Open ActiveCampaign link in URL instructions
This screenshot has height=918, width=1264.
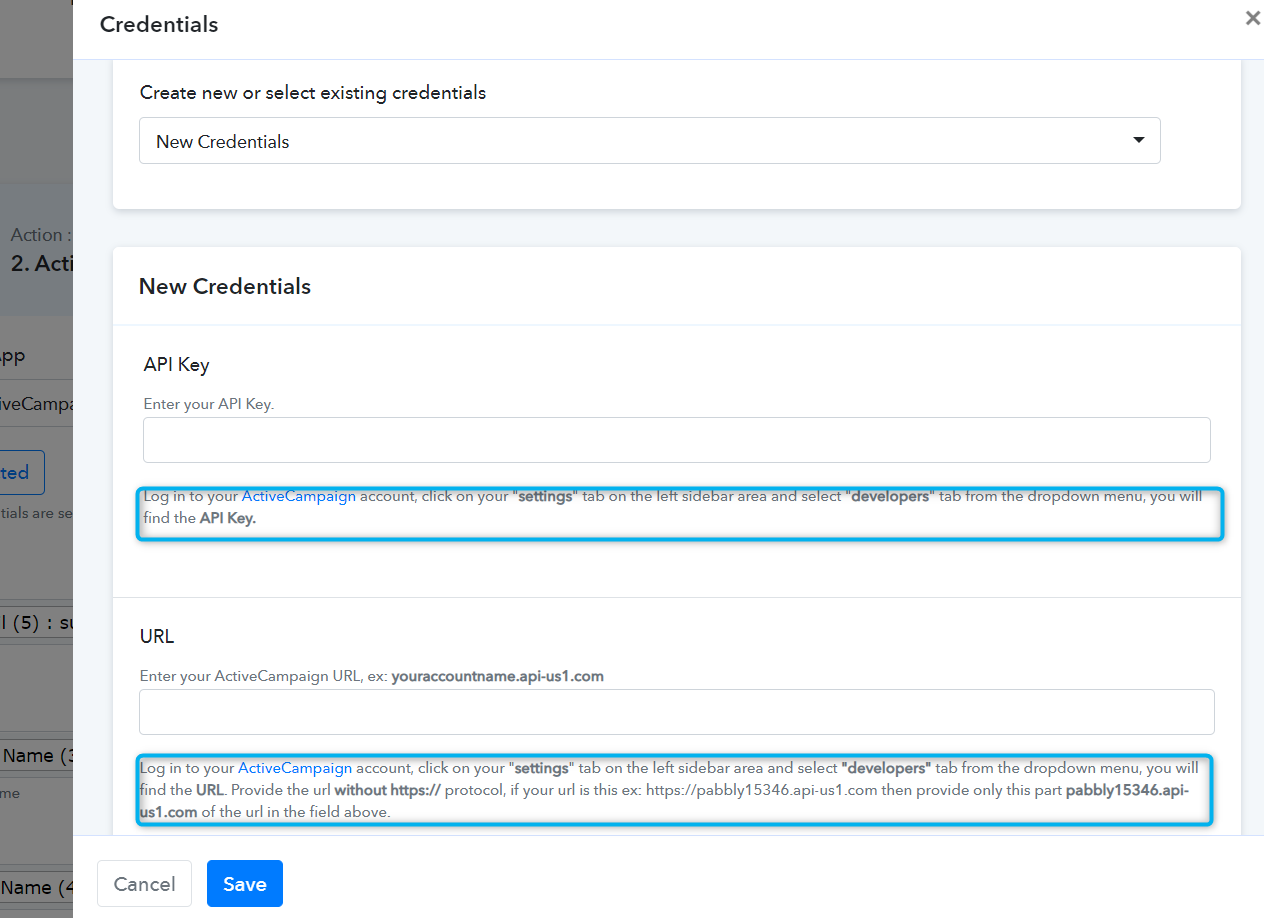click(x=294, y=768)
